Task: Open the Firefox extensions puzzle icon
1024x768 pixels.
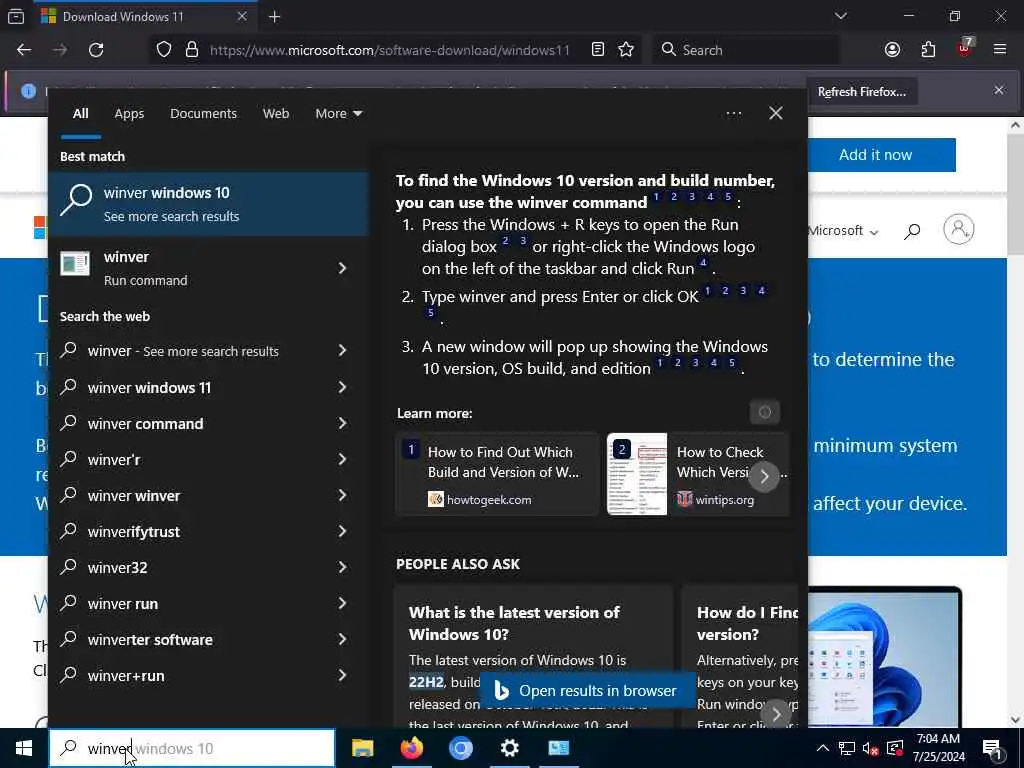Action: click(928, 50)
